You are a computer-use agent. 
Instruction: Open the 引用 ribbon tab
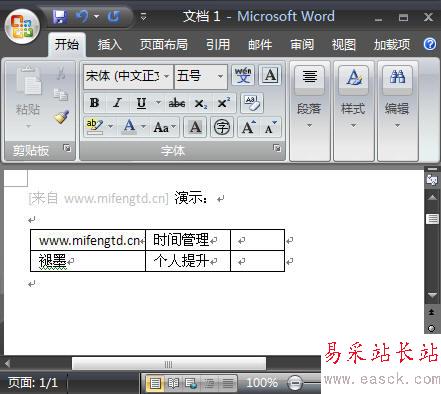point(218,44)
